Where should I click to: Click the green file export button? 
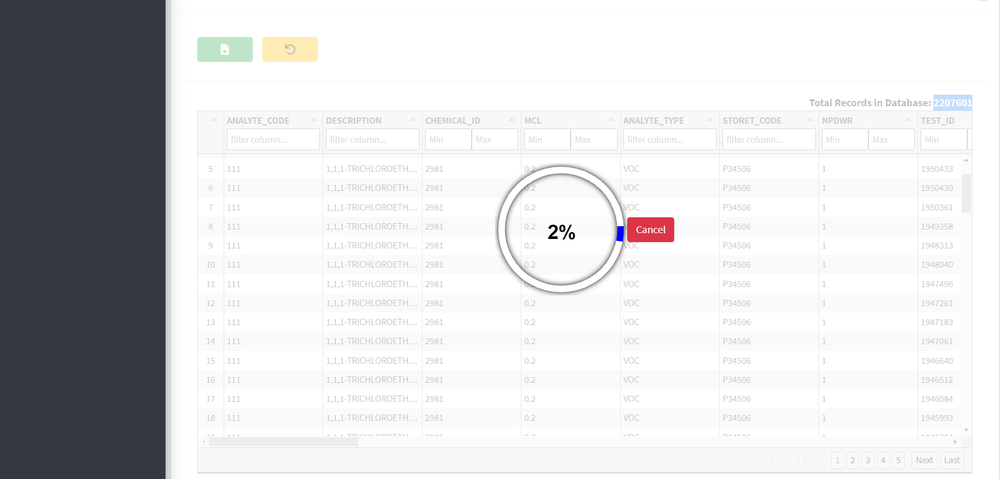coord(225,49)
